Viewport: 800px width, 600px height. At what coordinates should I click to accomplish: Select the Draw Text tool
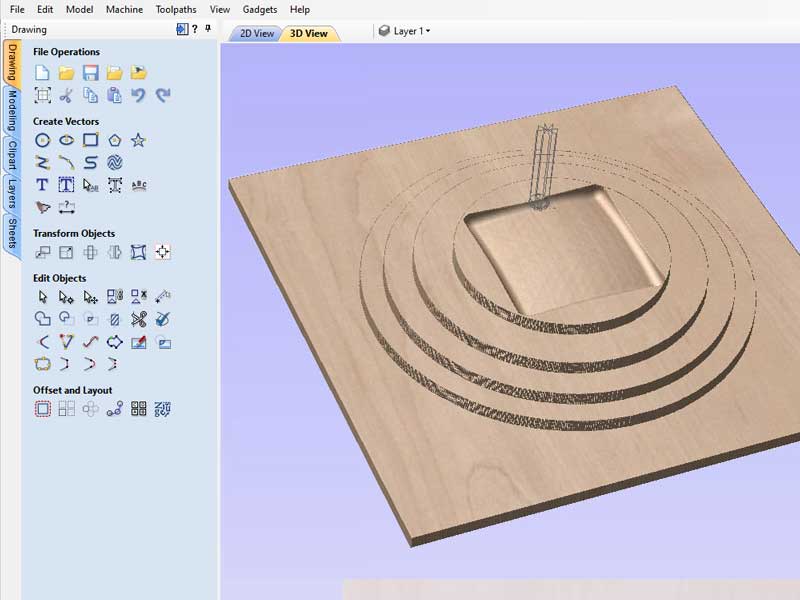(x=42, y=185)
